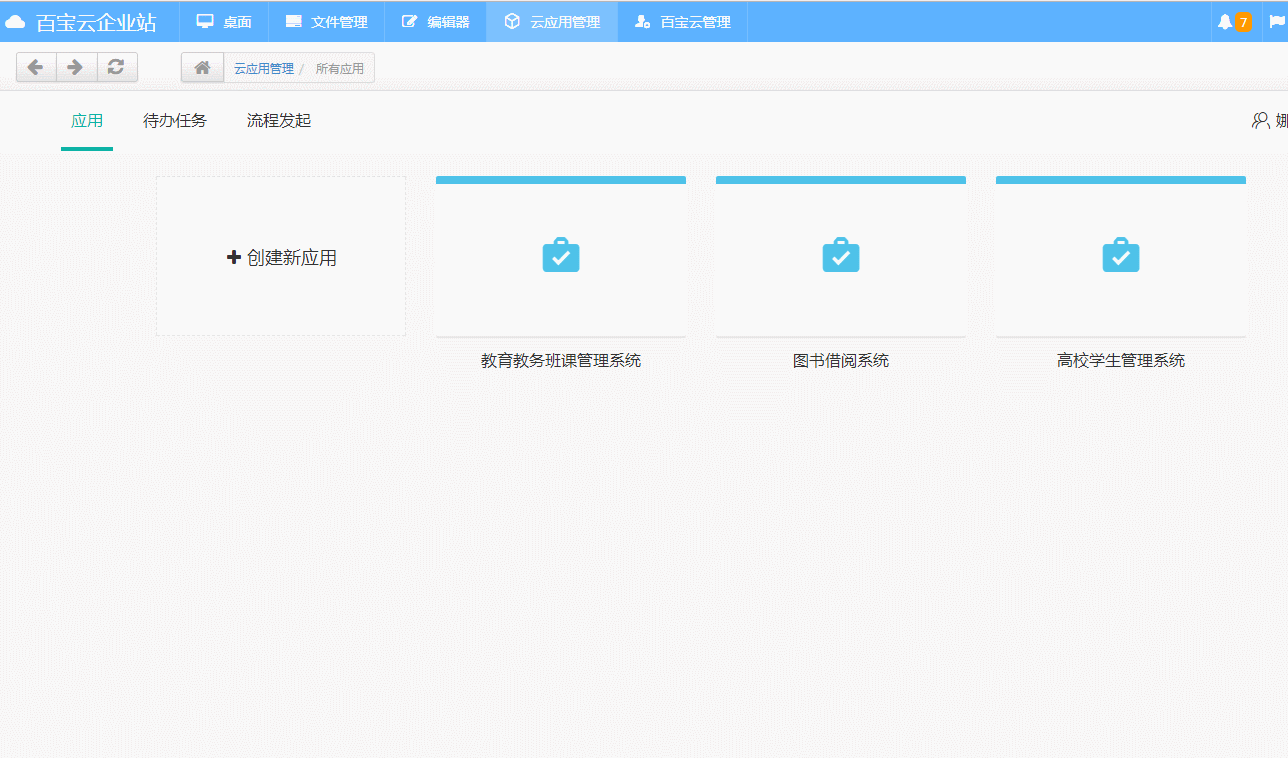Open the 文件管理 menu item

326,20
